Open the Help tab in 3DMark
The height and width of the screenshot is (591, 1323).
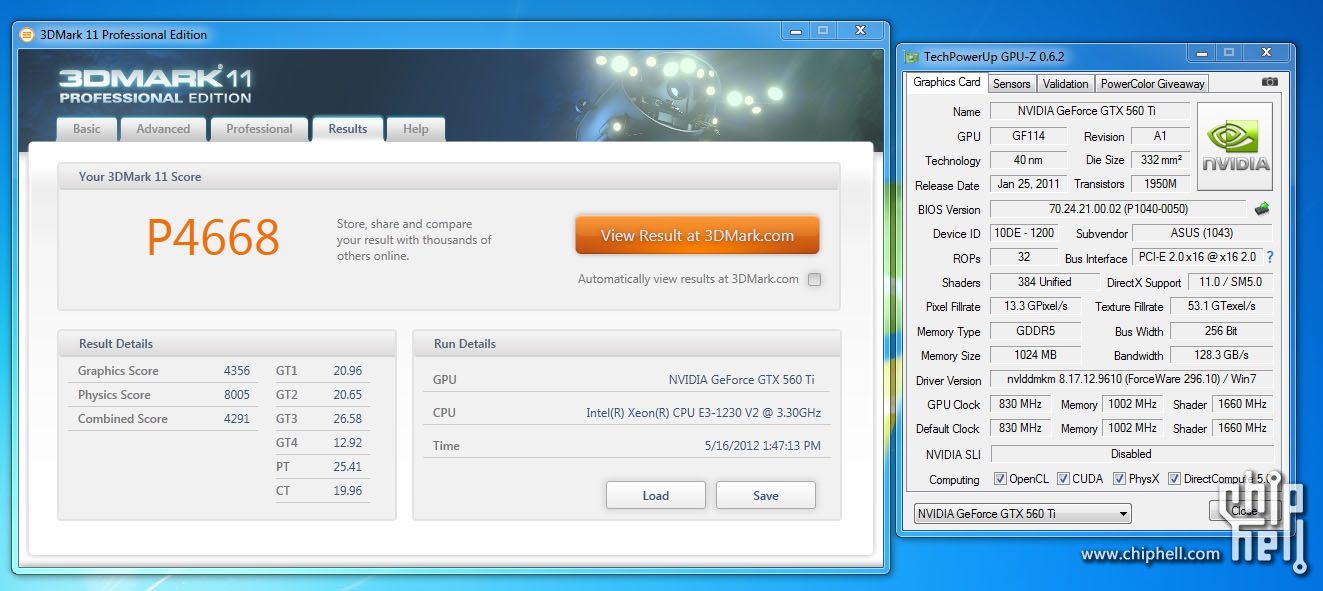point(416,129)
